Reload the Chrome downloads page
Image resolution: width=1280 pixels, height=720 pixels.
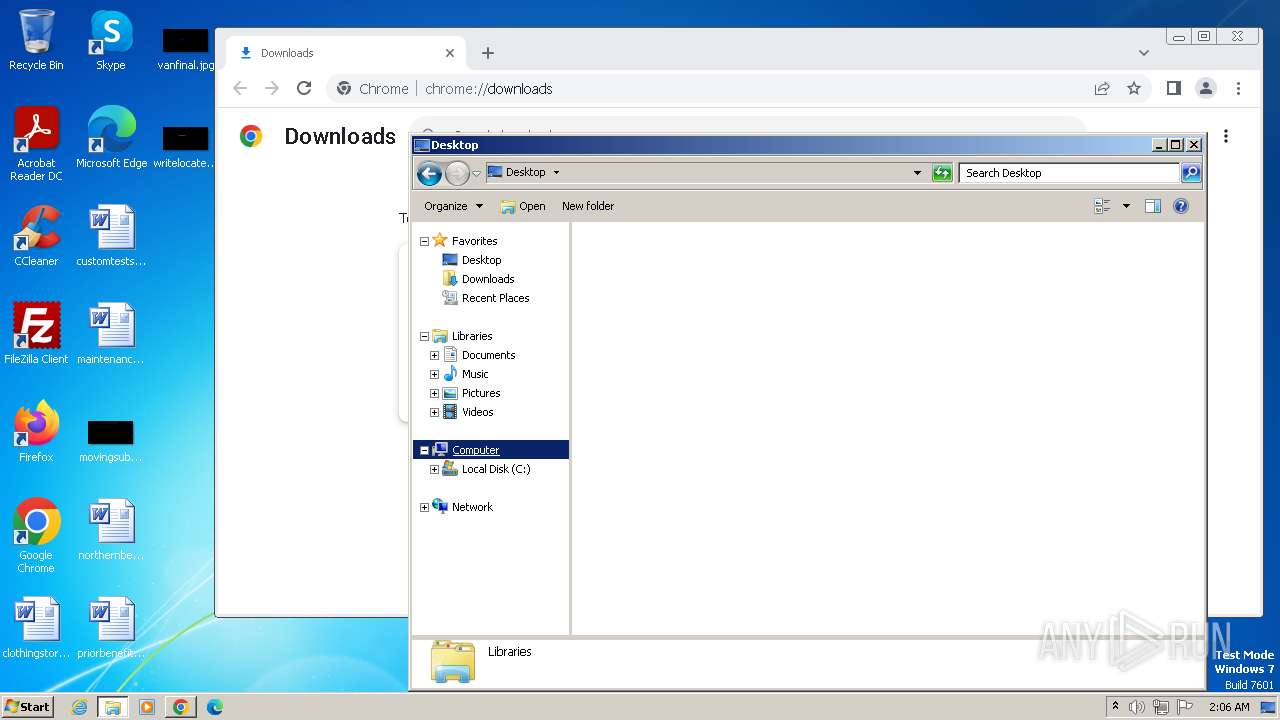304,88
